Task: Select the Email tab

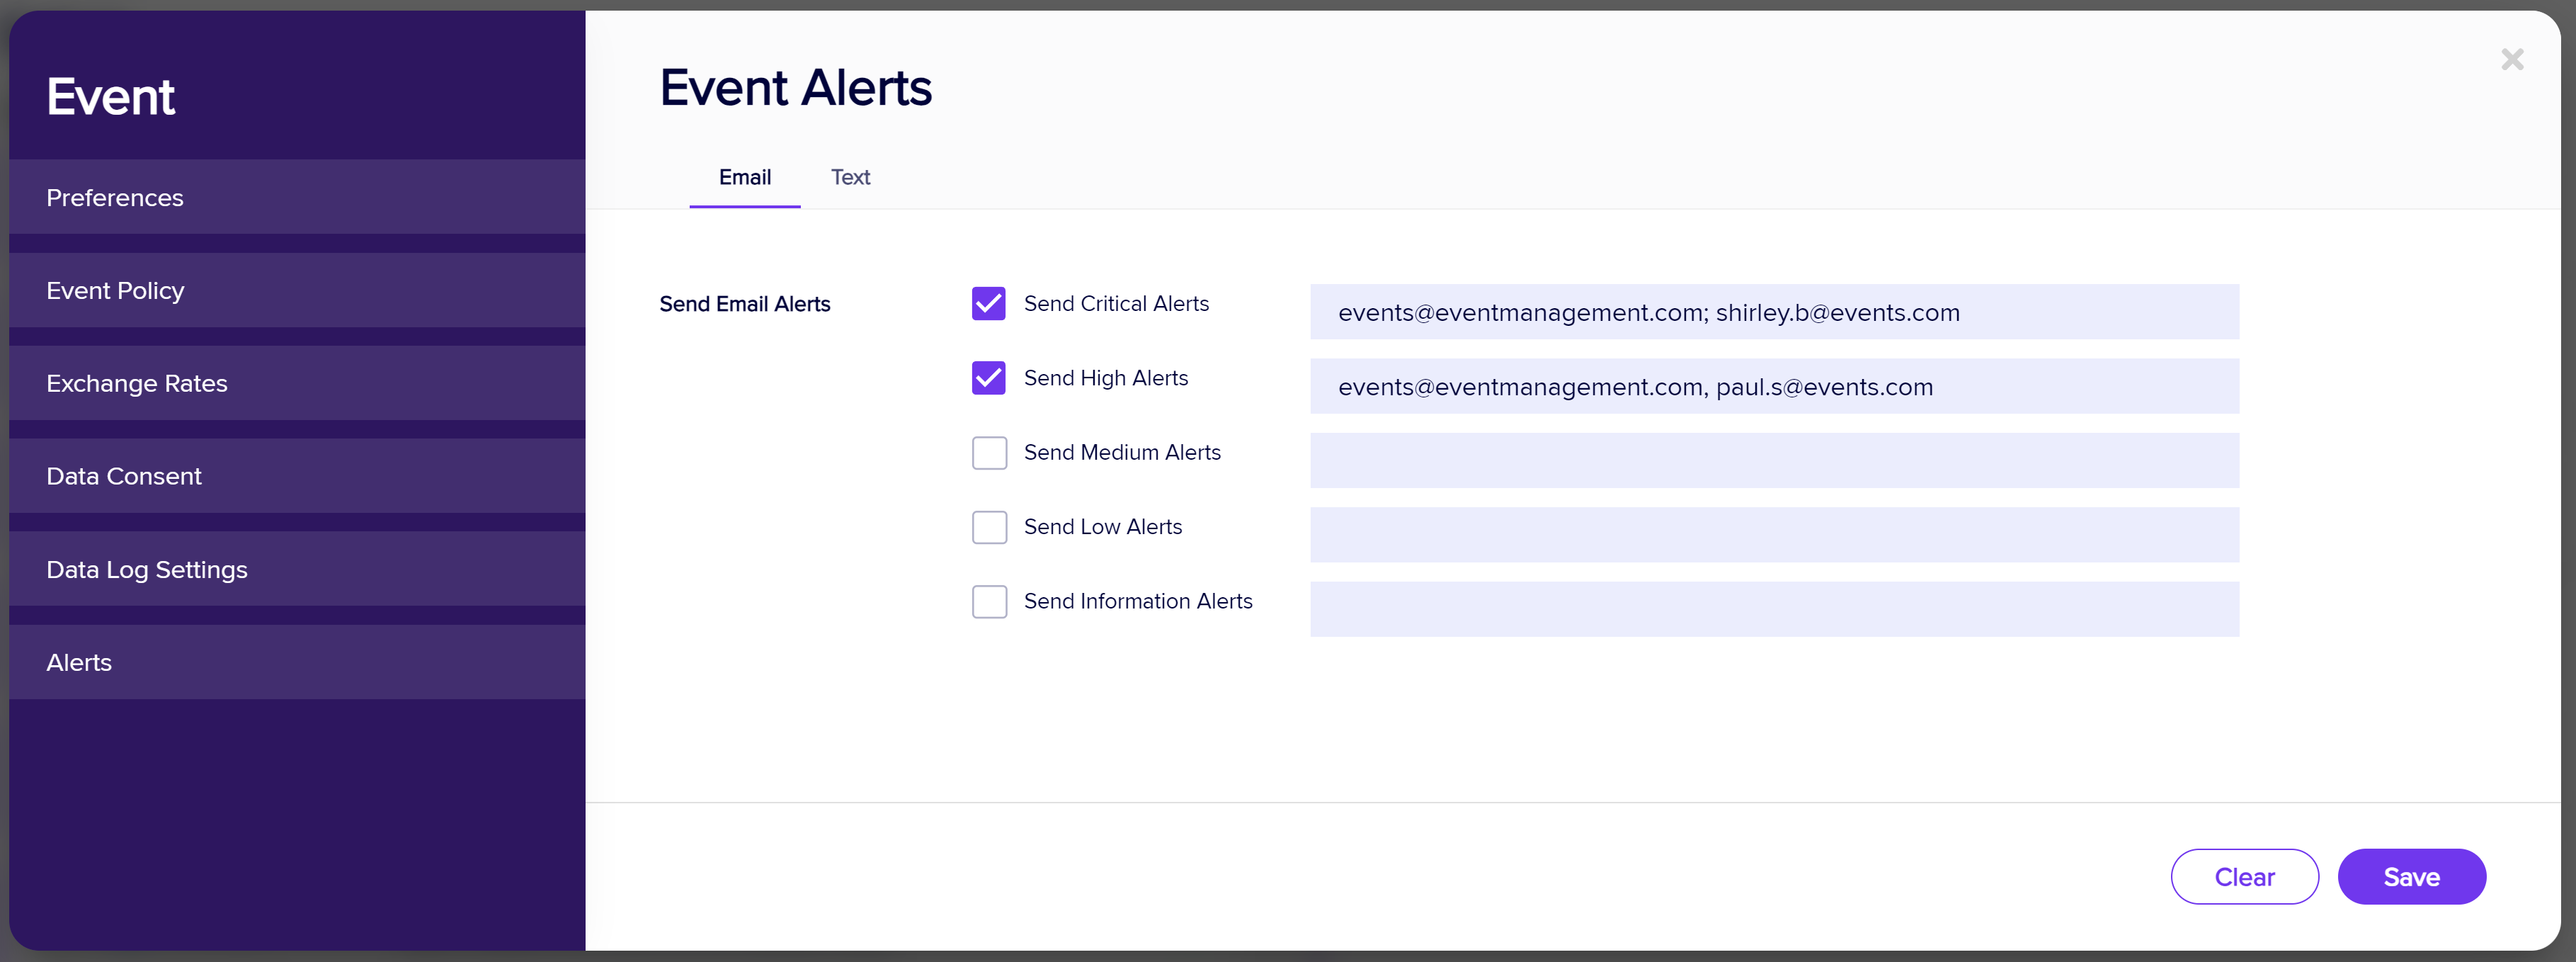Action: (x=744, y=178)
